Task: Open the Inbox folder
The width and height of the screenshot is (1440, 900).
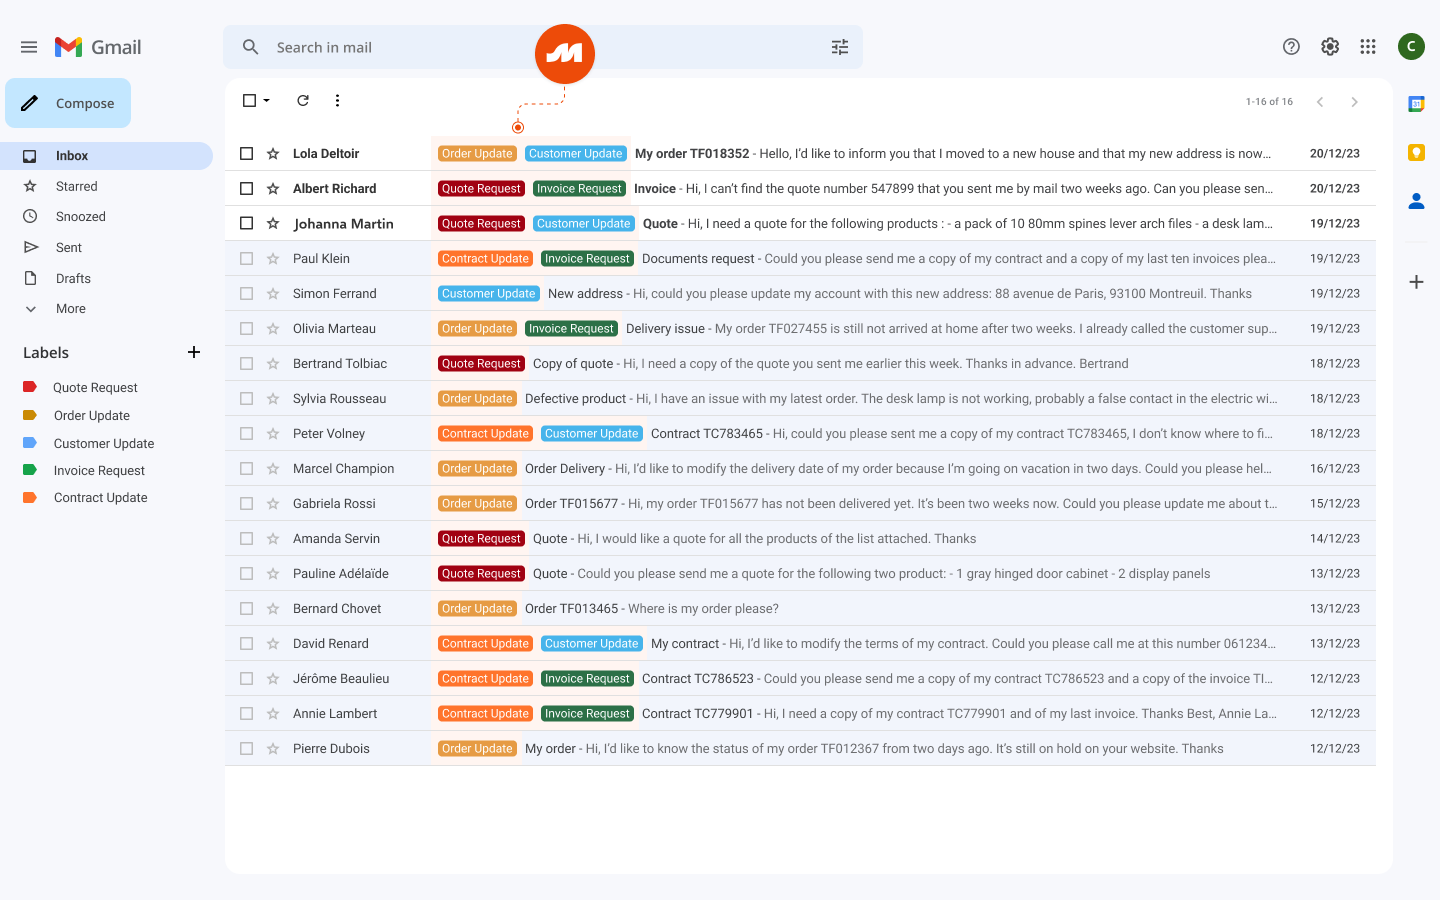Action: pyautogui.click(x=106, y=156)
